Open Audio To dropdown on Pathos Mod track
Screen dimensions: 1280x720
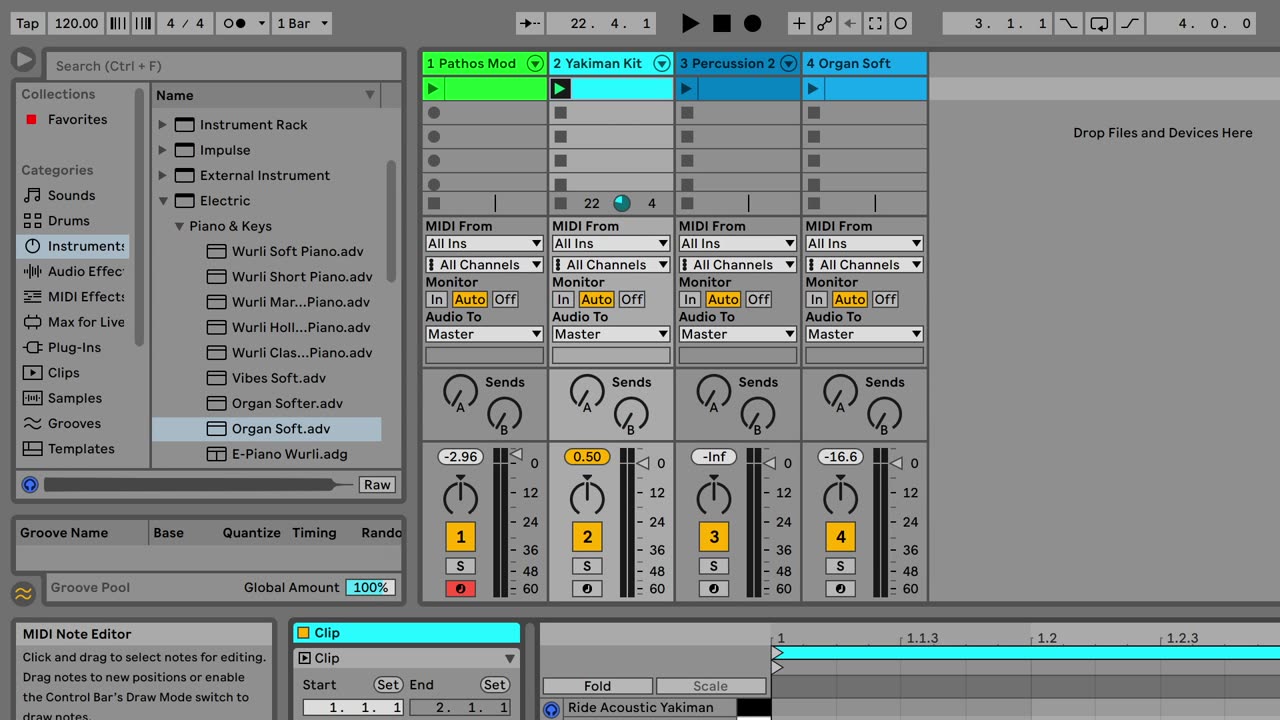pos(484,334)
